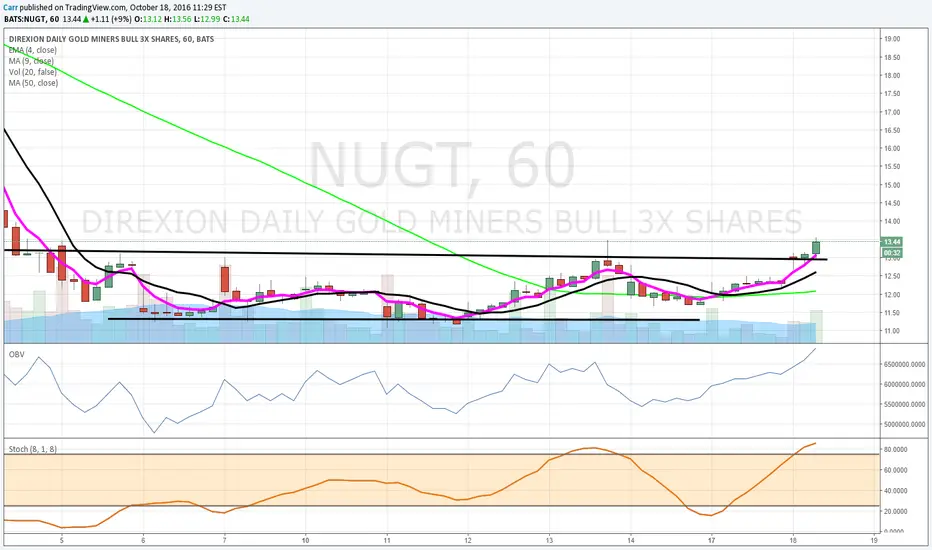932x550 pixels.
Task: Click date label 18 on time axis
Action: tap(793, 540)
